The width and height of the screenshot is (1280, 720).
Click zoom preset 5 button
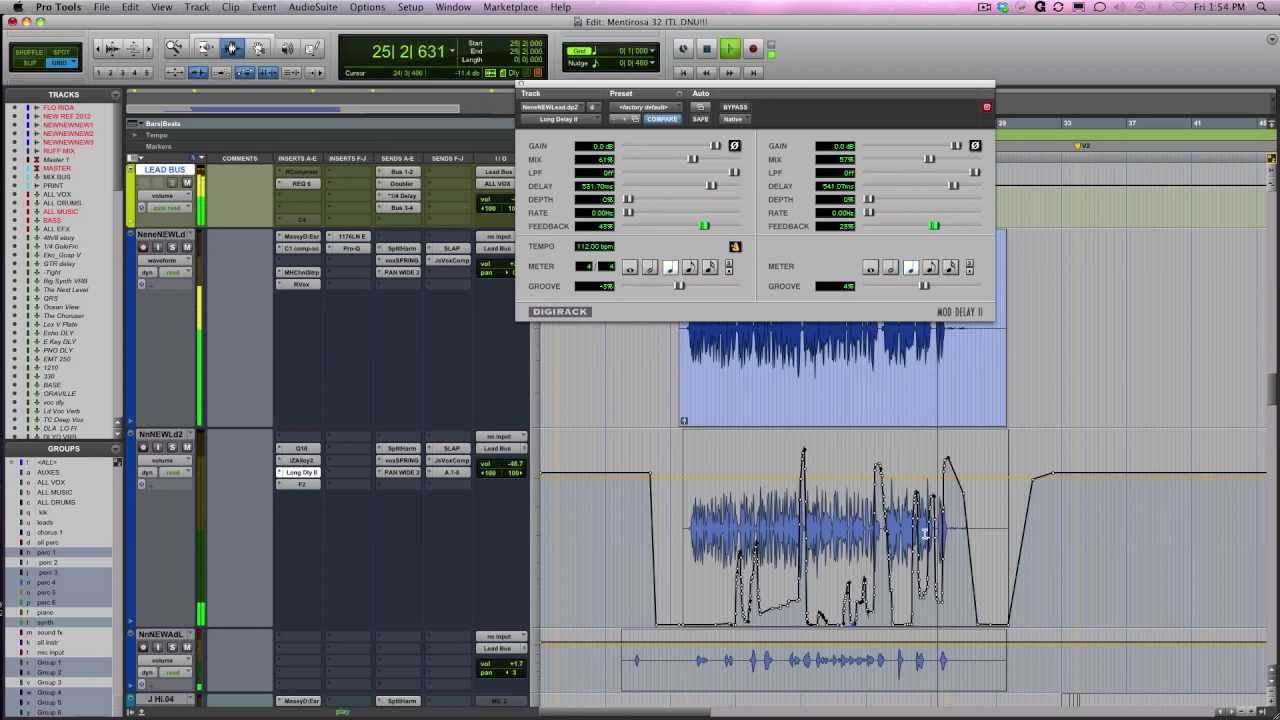tap(147, 73)
